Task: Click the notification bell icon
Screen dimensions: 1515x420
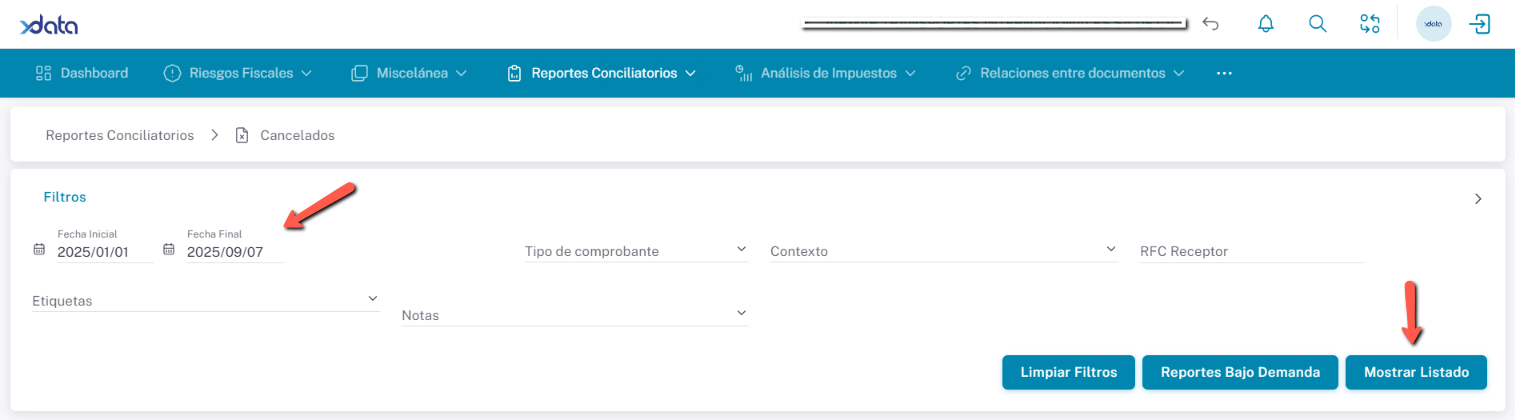Action: [1266, 24]
